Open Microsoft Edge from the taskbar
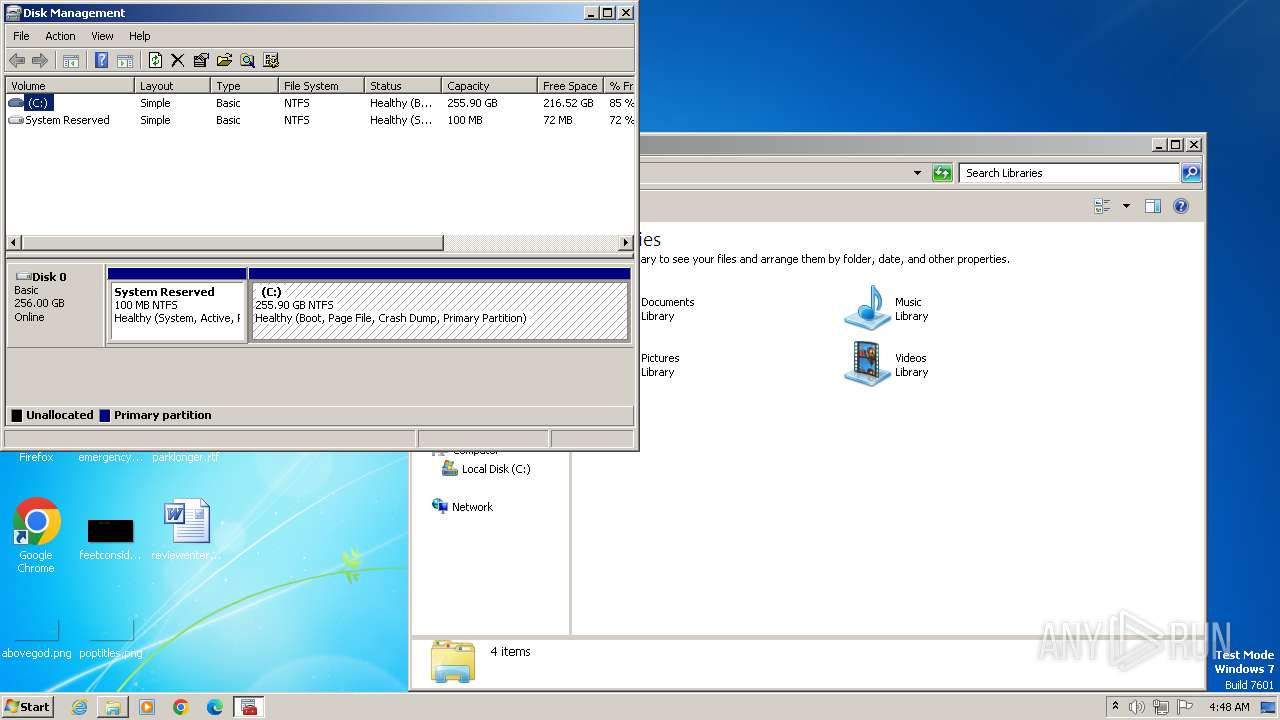The width and height of the screenshot is (1280, 720). [x=215, y=707]
